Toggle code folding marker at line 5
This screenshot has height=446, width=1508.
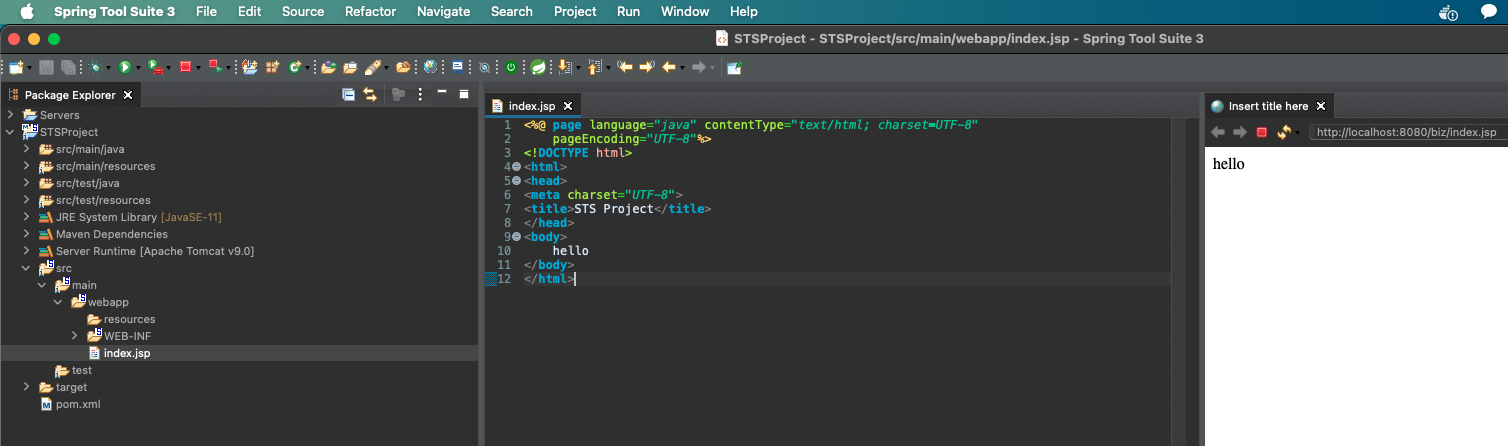517,181
